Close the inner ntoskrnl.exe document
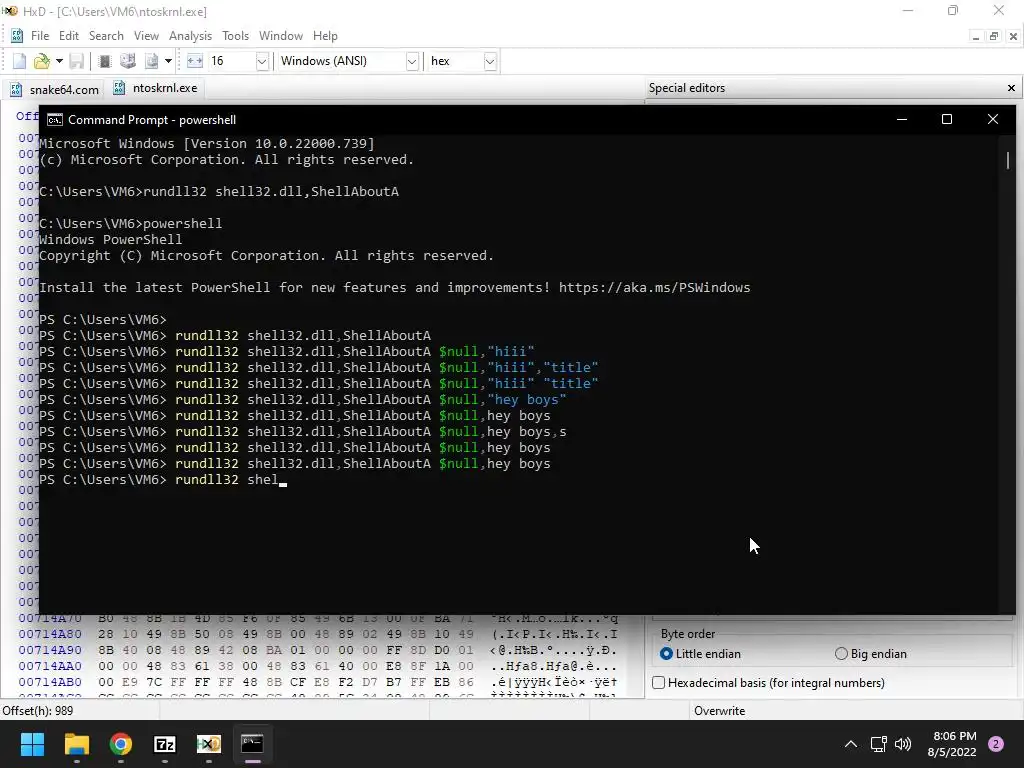Screen dimensions: 1024x768 point(1013,37)
